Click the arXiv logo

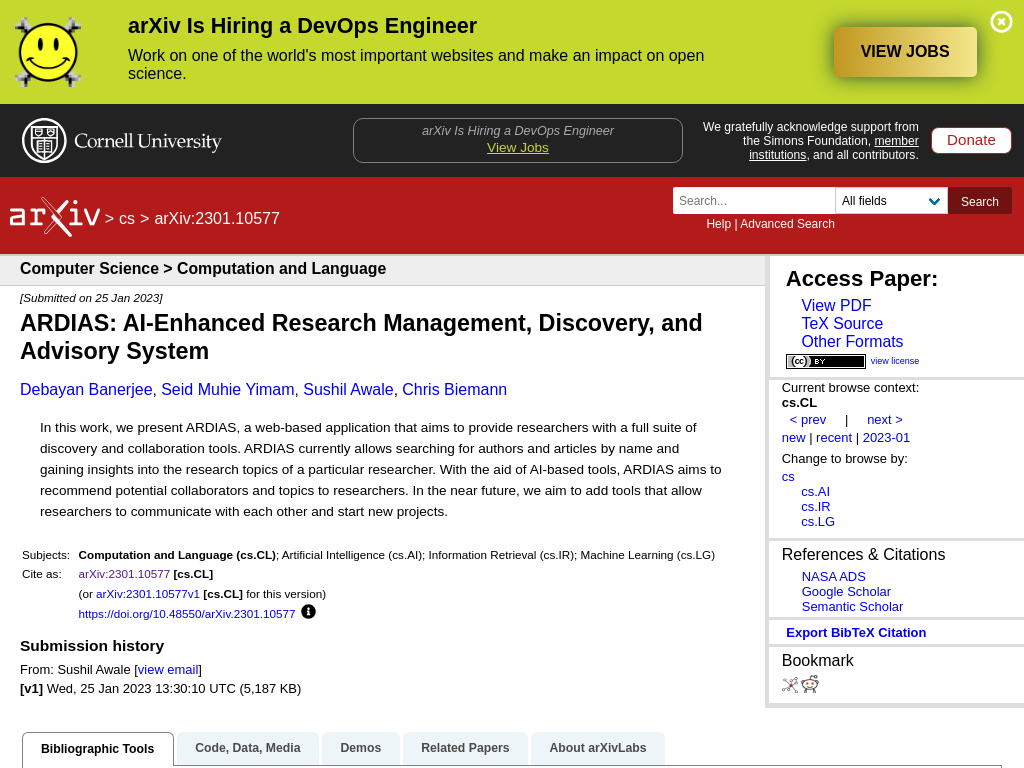click(55, 216)
